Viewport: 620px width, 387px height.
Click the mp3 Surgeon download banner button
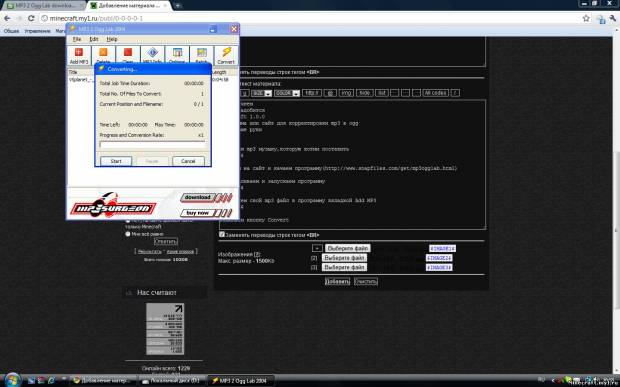tap(206, 197)
